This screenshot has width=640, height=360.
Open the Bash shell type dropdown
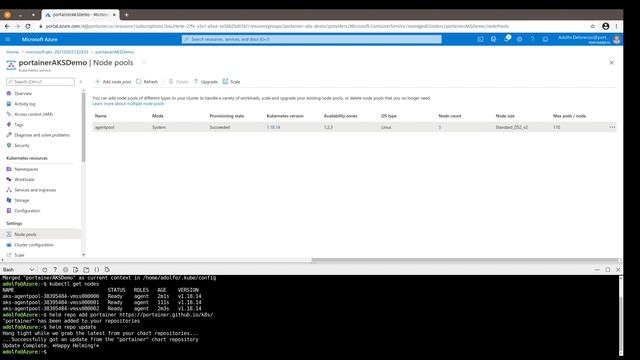pyautogui.click(x=18, y=269)
